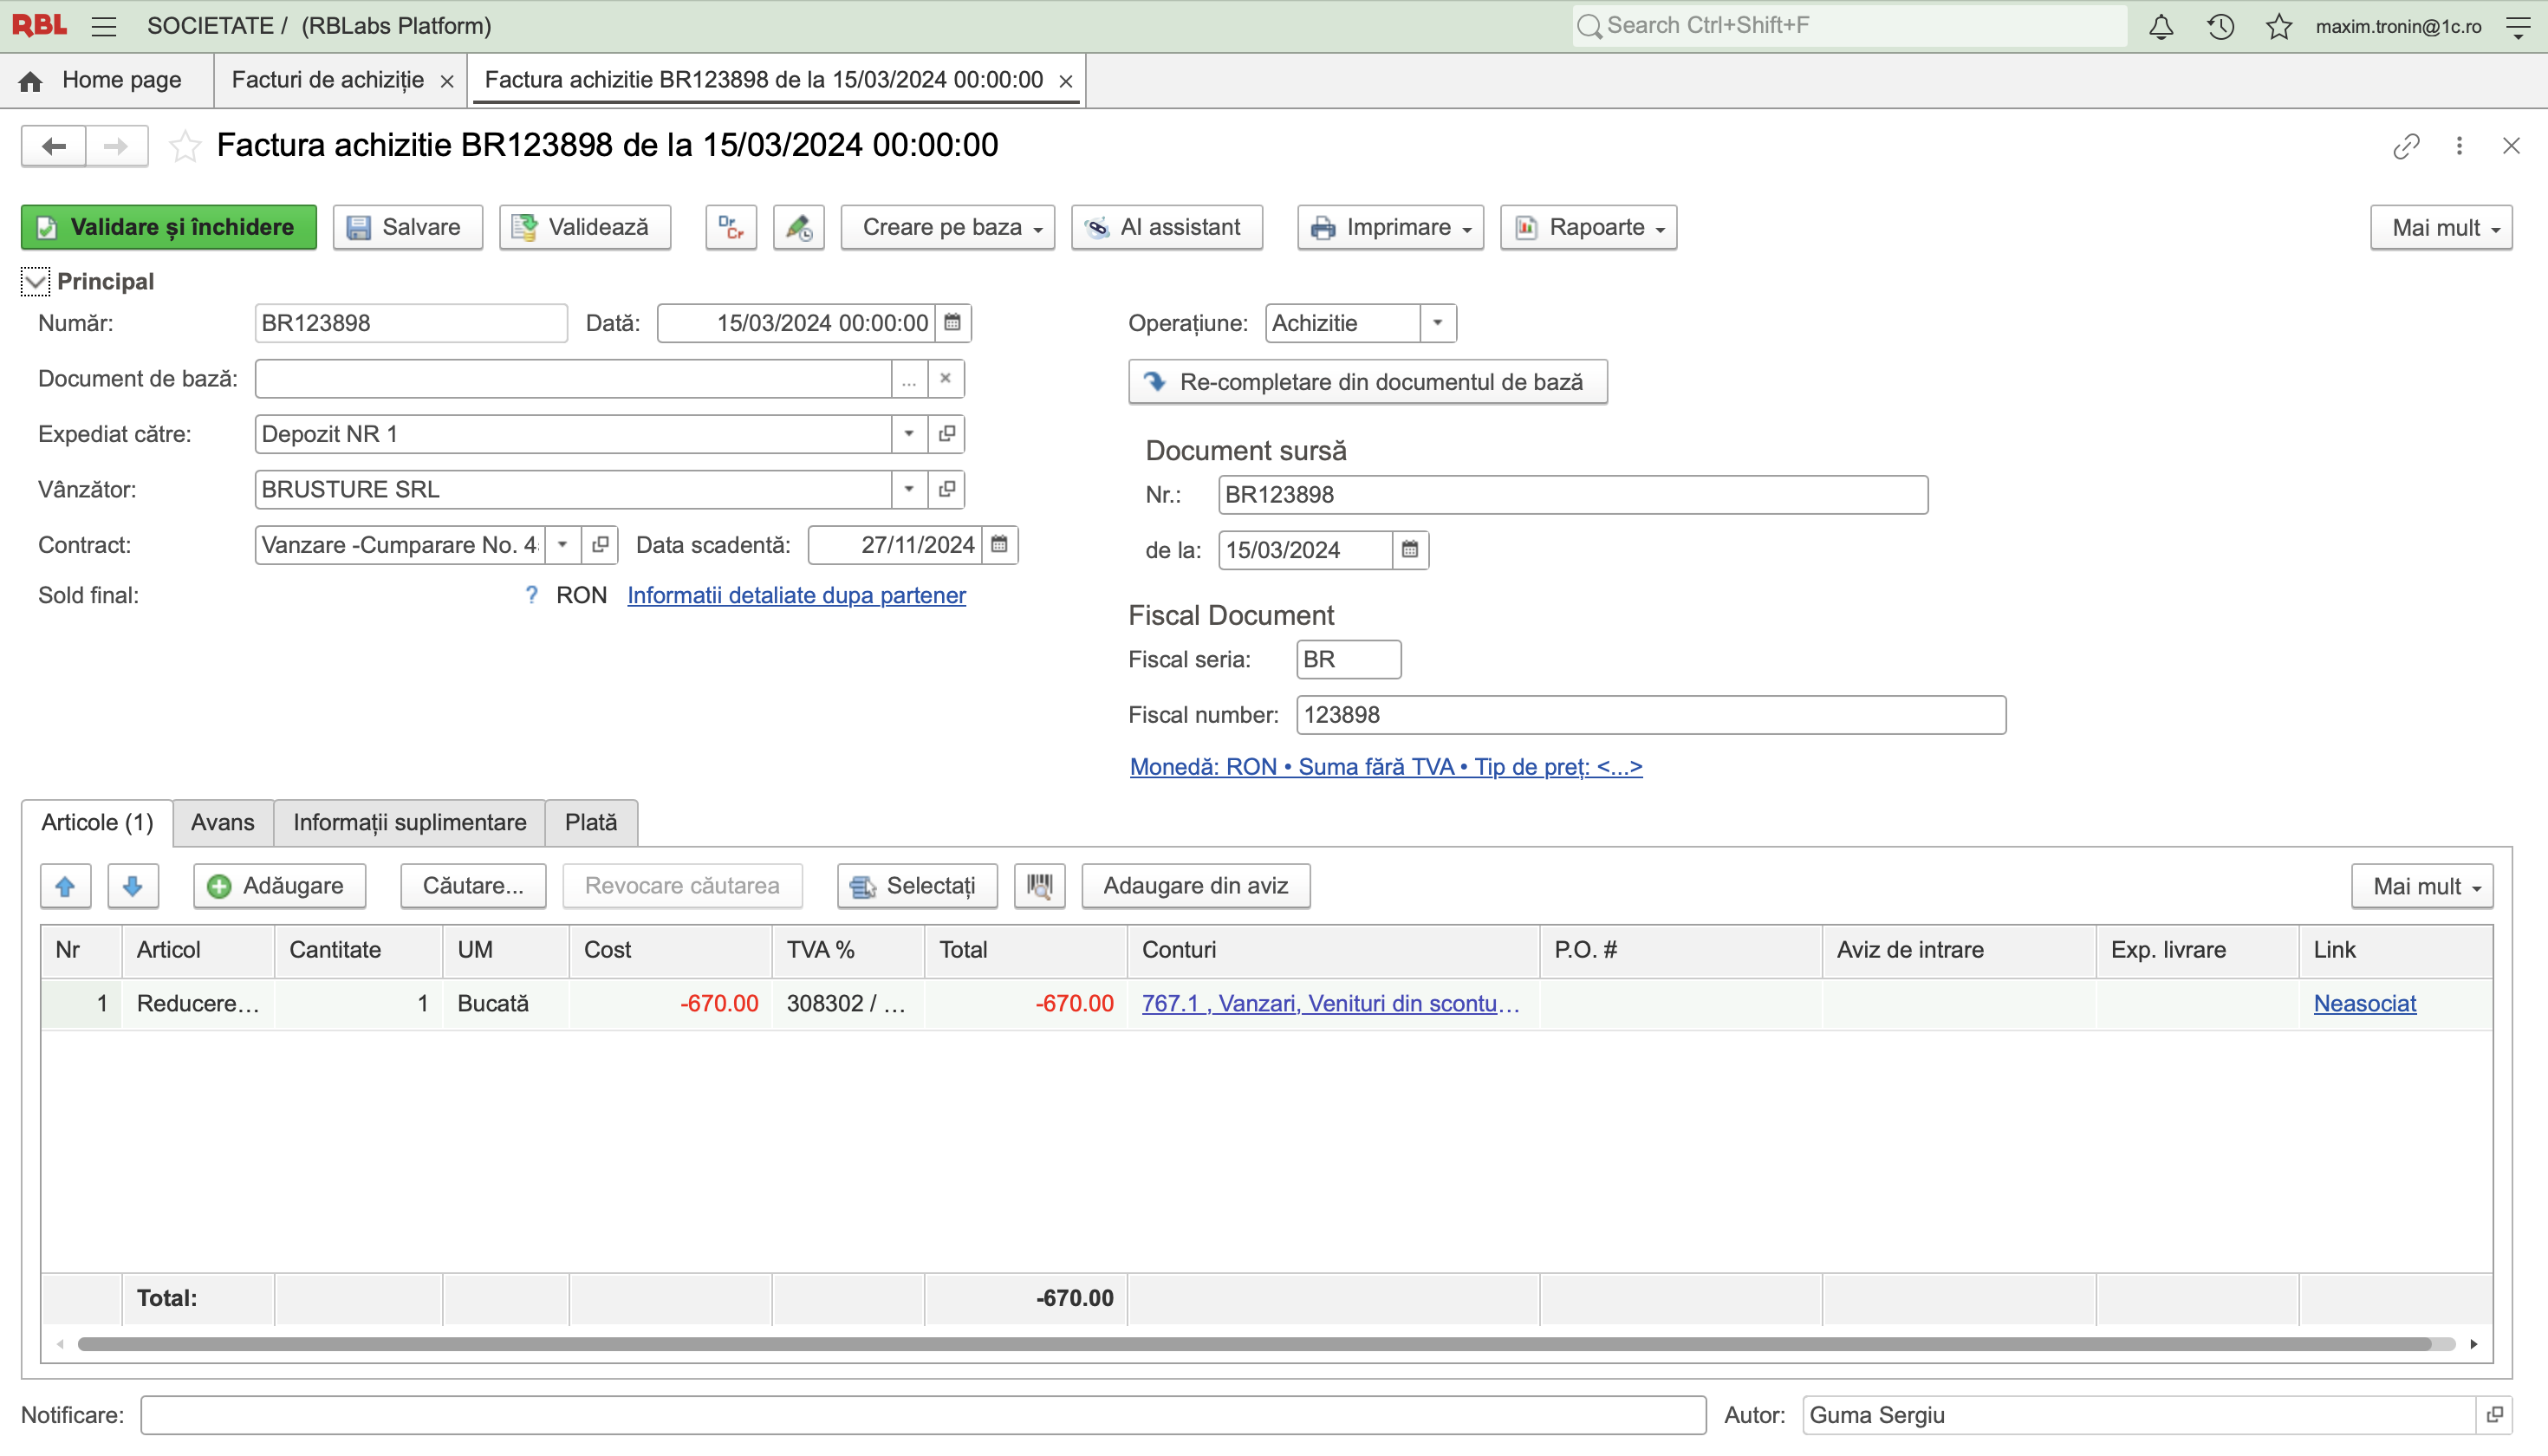The width and height of the screenshot is (2548, 1456).
Task: Open the three-dot more actions menu
Action: (x=2459, y=146)
